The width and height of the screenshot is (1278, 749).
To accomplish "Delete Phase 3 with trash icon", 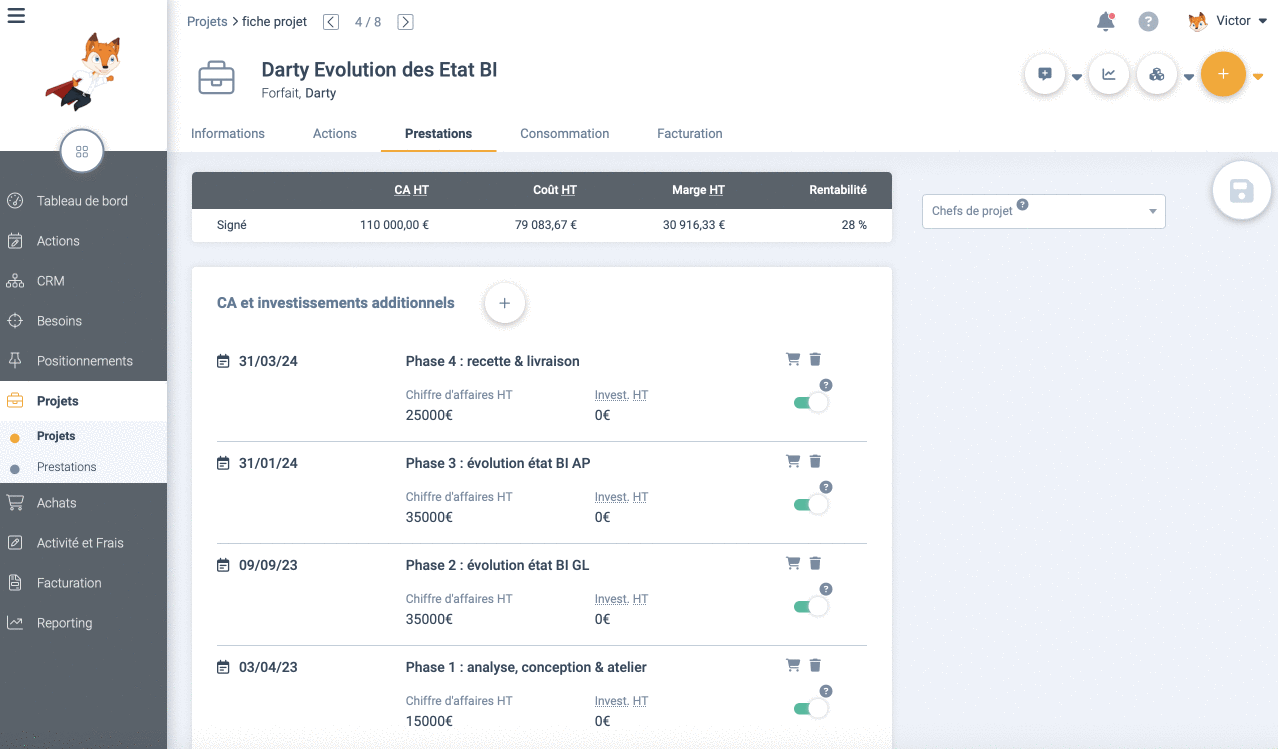I will coord(815,461).
